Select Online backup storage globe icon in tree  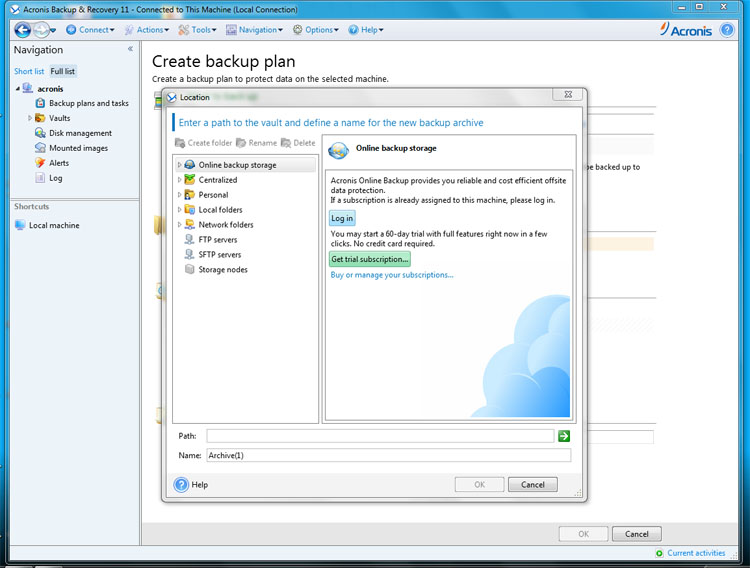click(189, 165)
